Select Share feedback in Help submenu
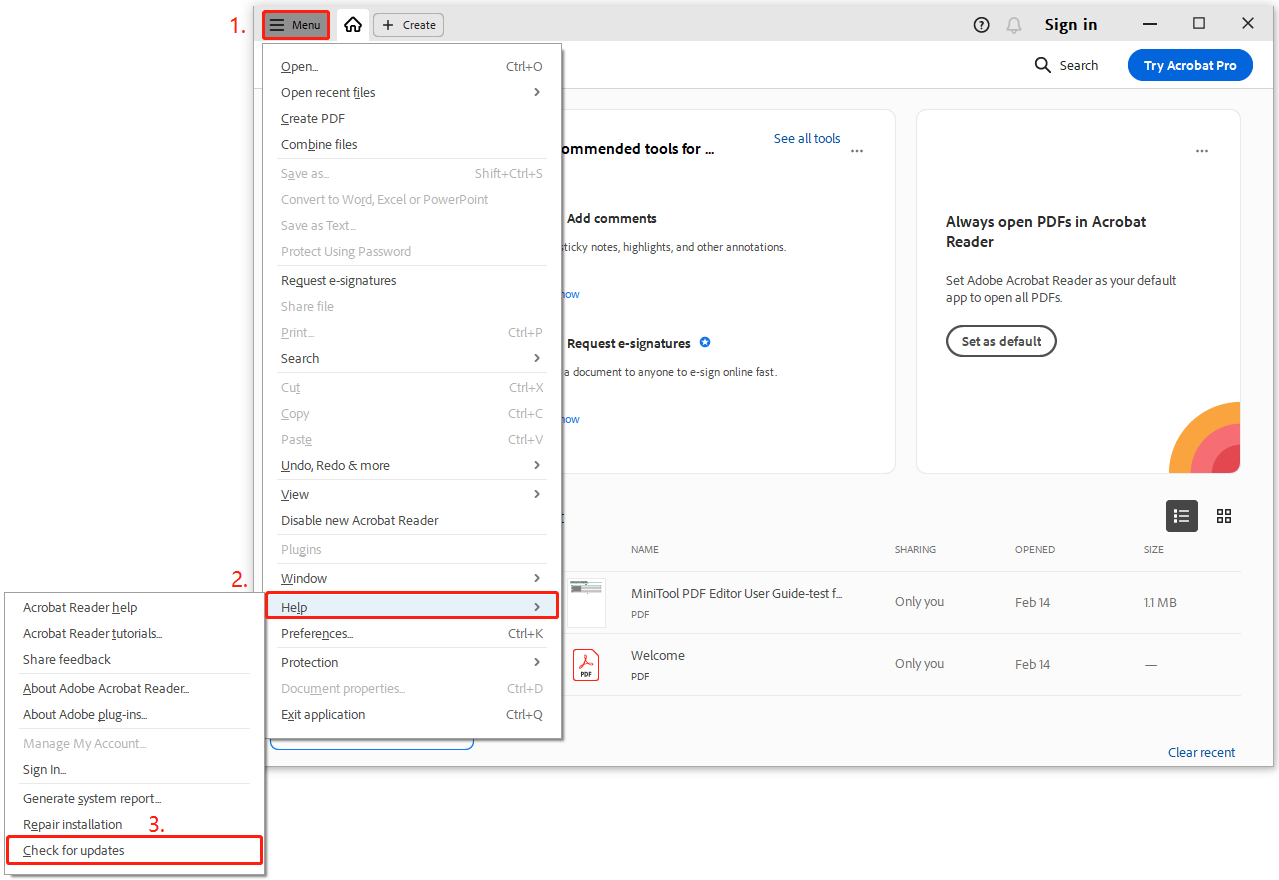 point(134,660)
